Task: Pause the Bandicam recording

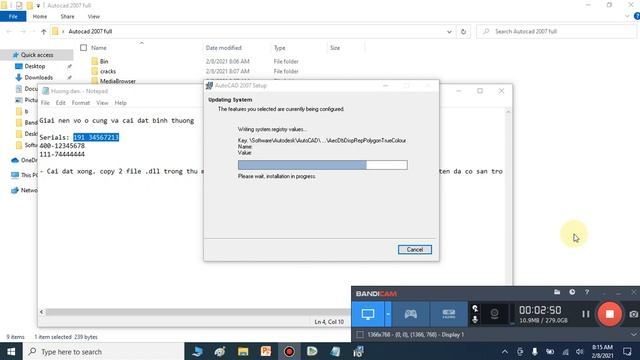Action: 586,314
